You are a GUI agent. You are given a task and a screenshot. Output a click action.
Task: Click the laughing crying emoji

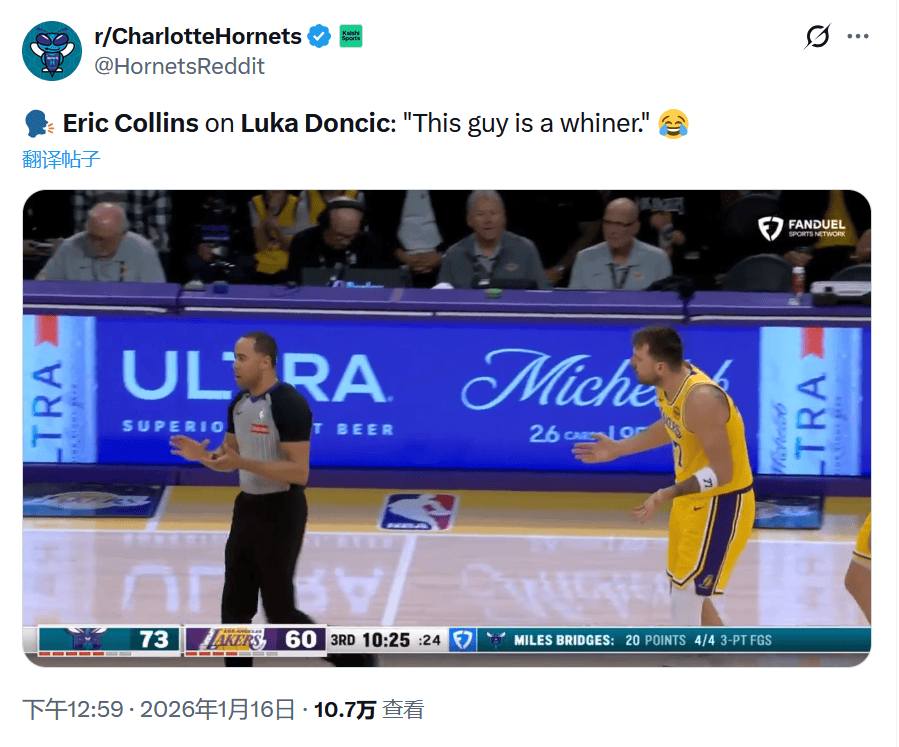(674, 124)
